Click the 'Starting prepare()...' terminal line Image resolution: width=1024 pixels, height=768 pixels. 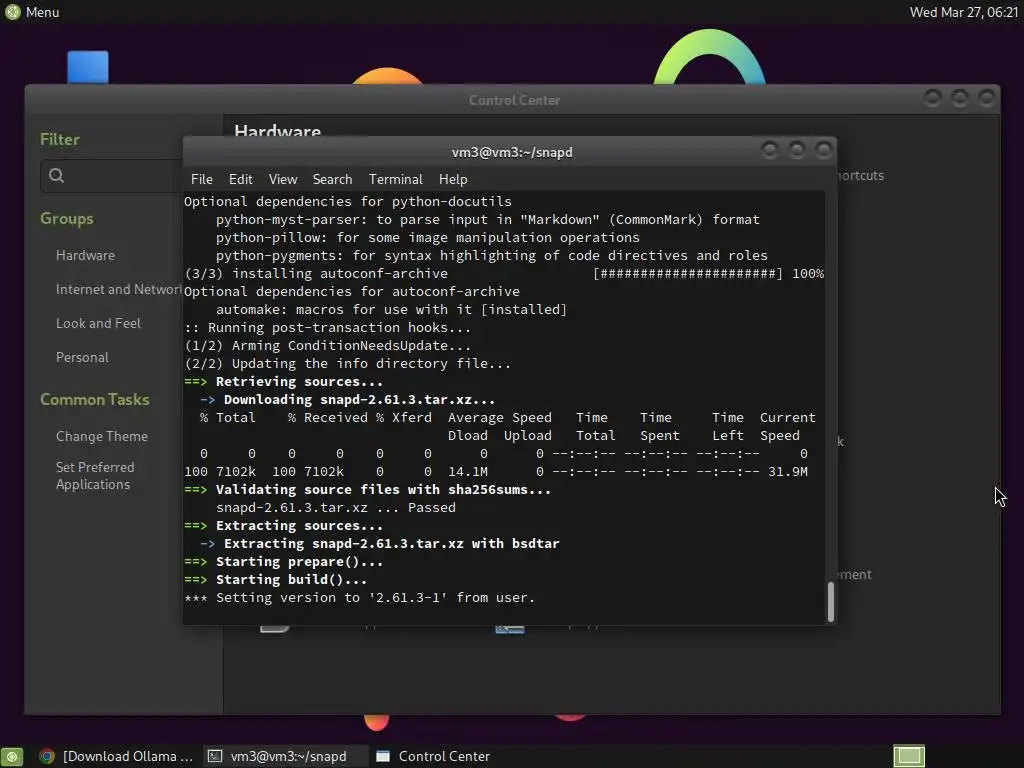tap(283, 562)
